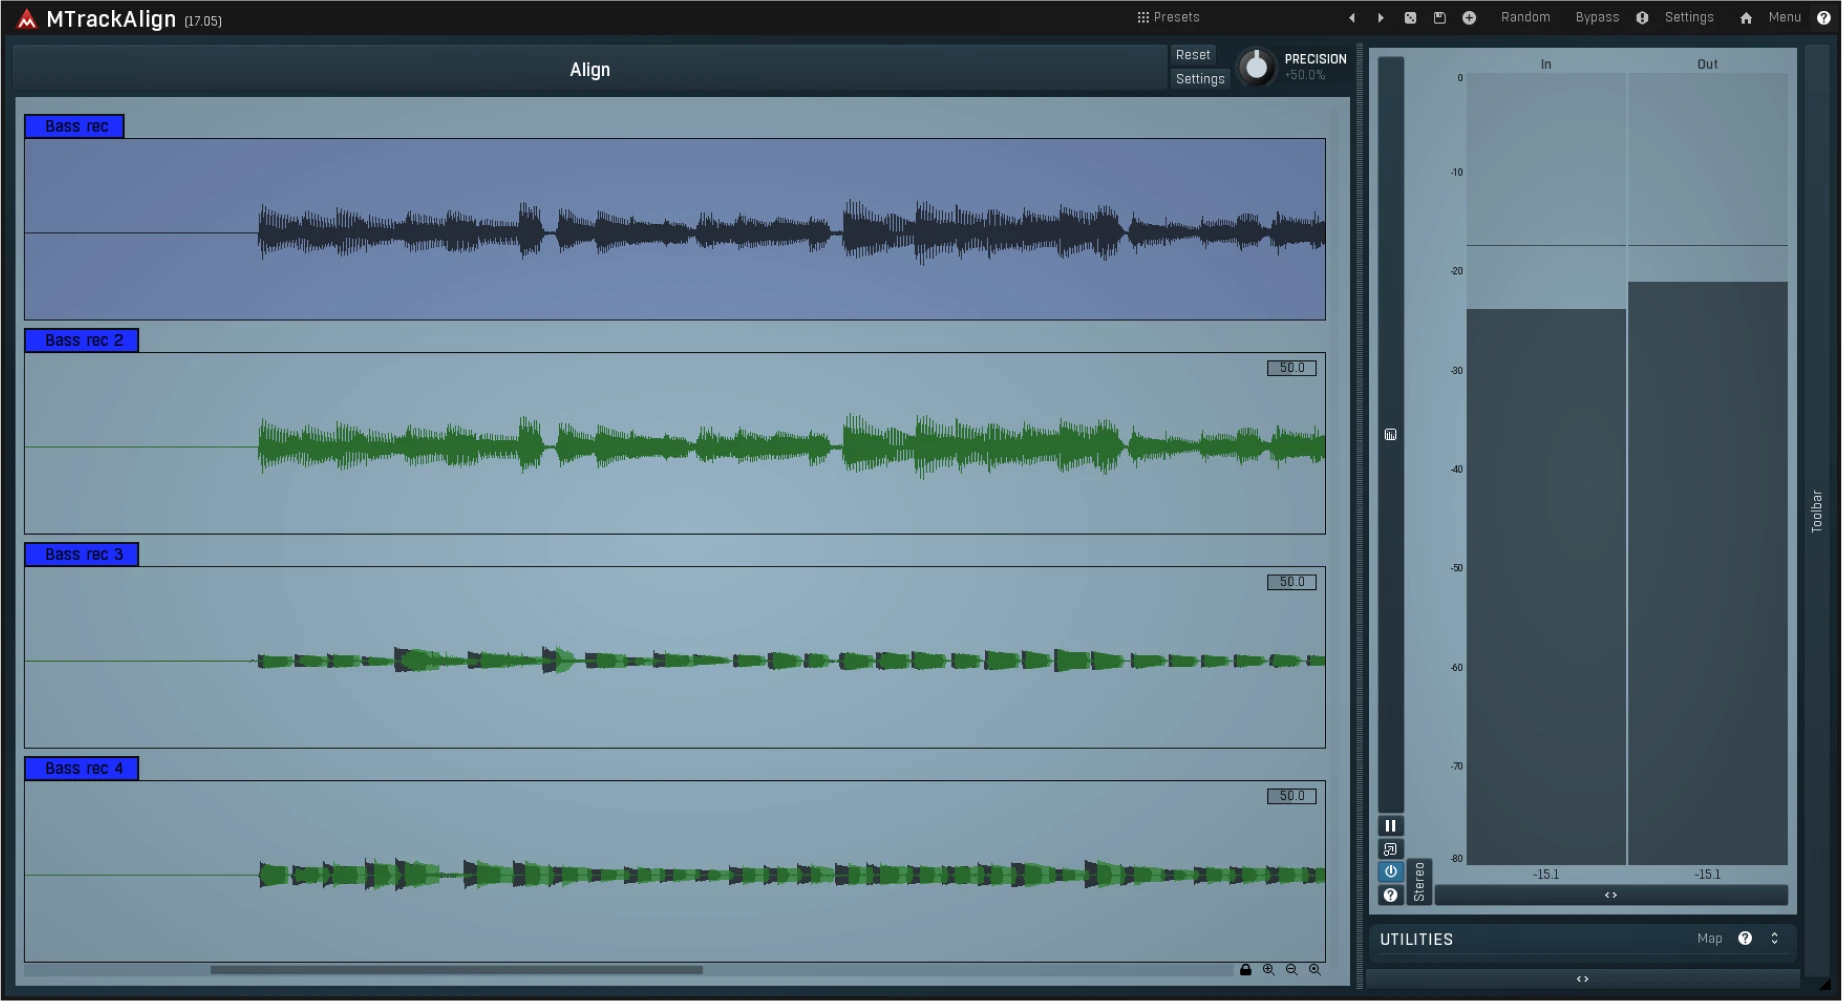Open the Menu in the top bar
The height and width of the screenshot is (1001, 1842).
point(1785,17)
